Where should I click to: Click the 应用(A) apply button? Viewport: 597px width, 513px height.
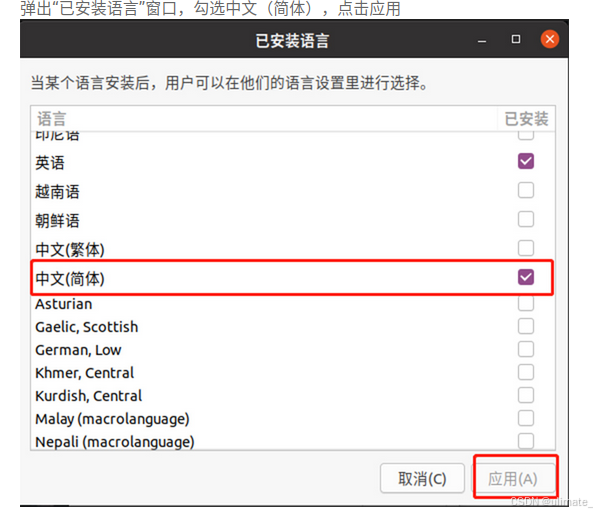(513, 478)
